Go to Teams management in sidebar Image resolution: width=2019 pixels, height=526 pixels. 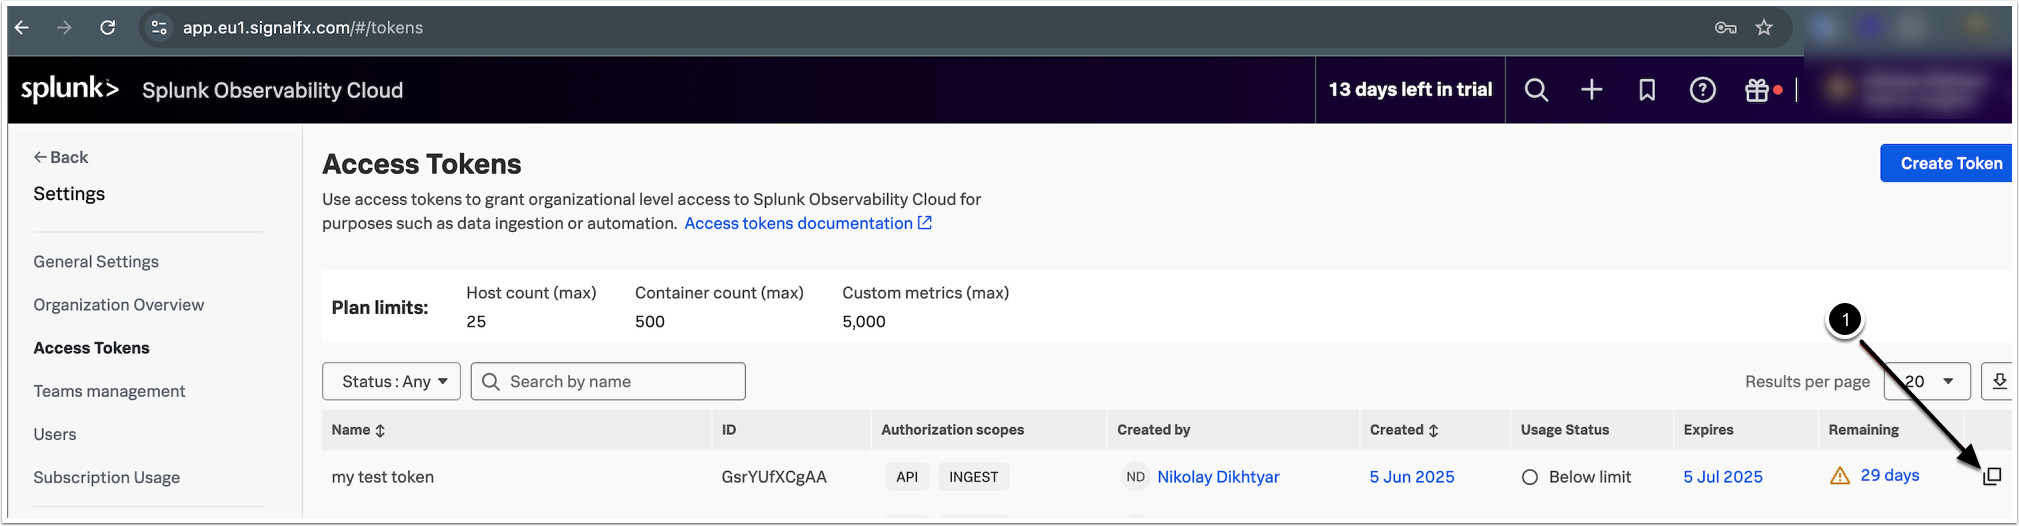coord(109,391)
